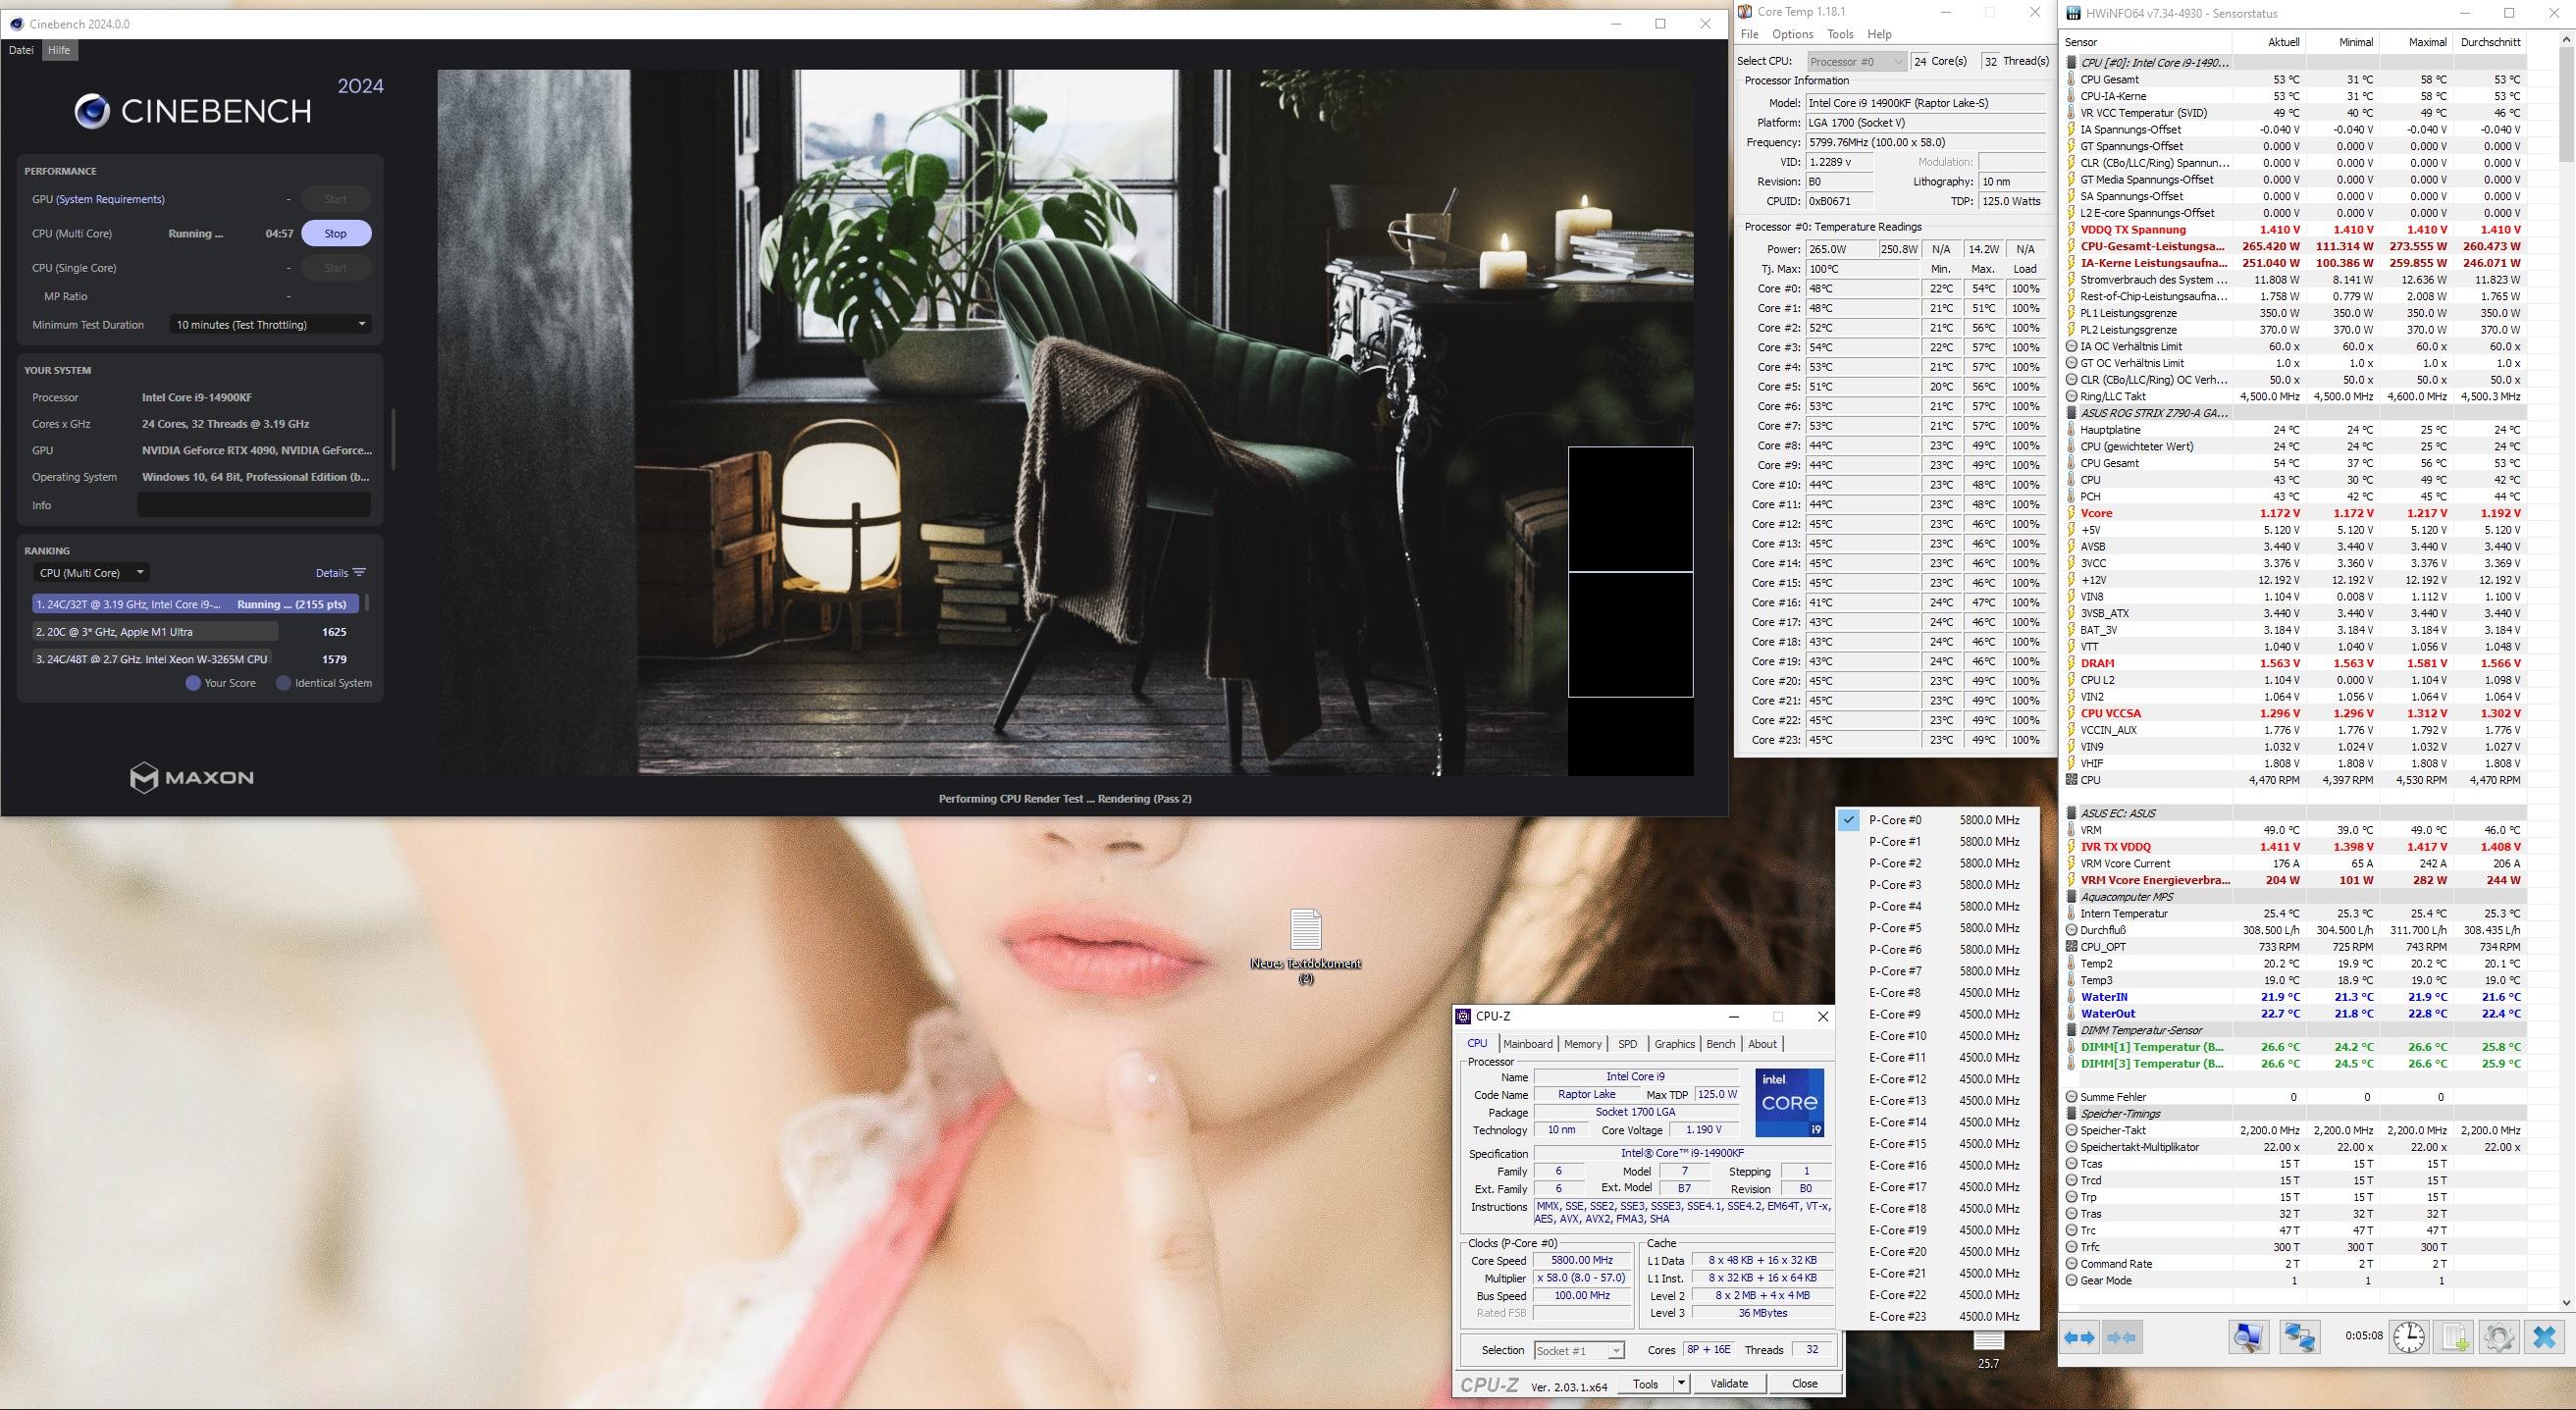Viewport: 2576px width, 1410px height.
Task: Open Core Temp Options menu
Action: click(x=1792, y=34)
